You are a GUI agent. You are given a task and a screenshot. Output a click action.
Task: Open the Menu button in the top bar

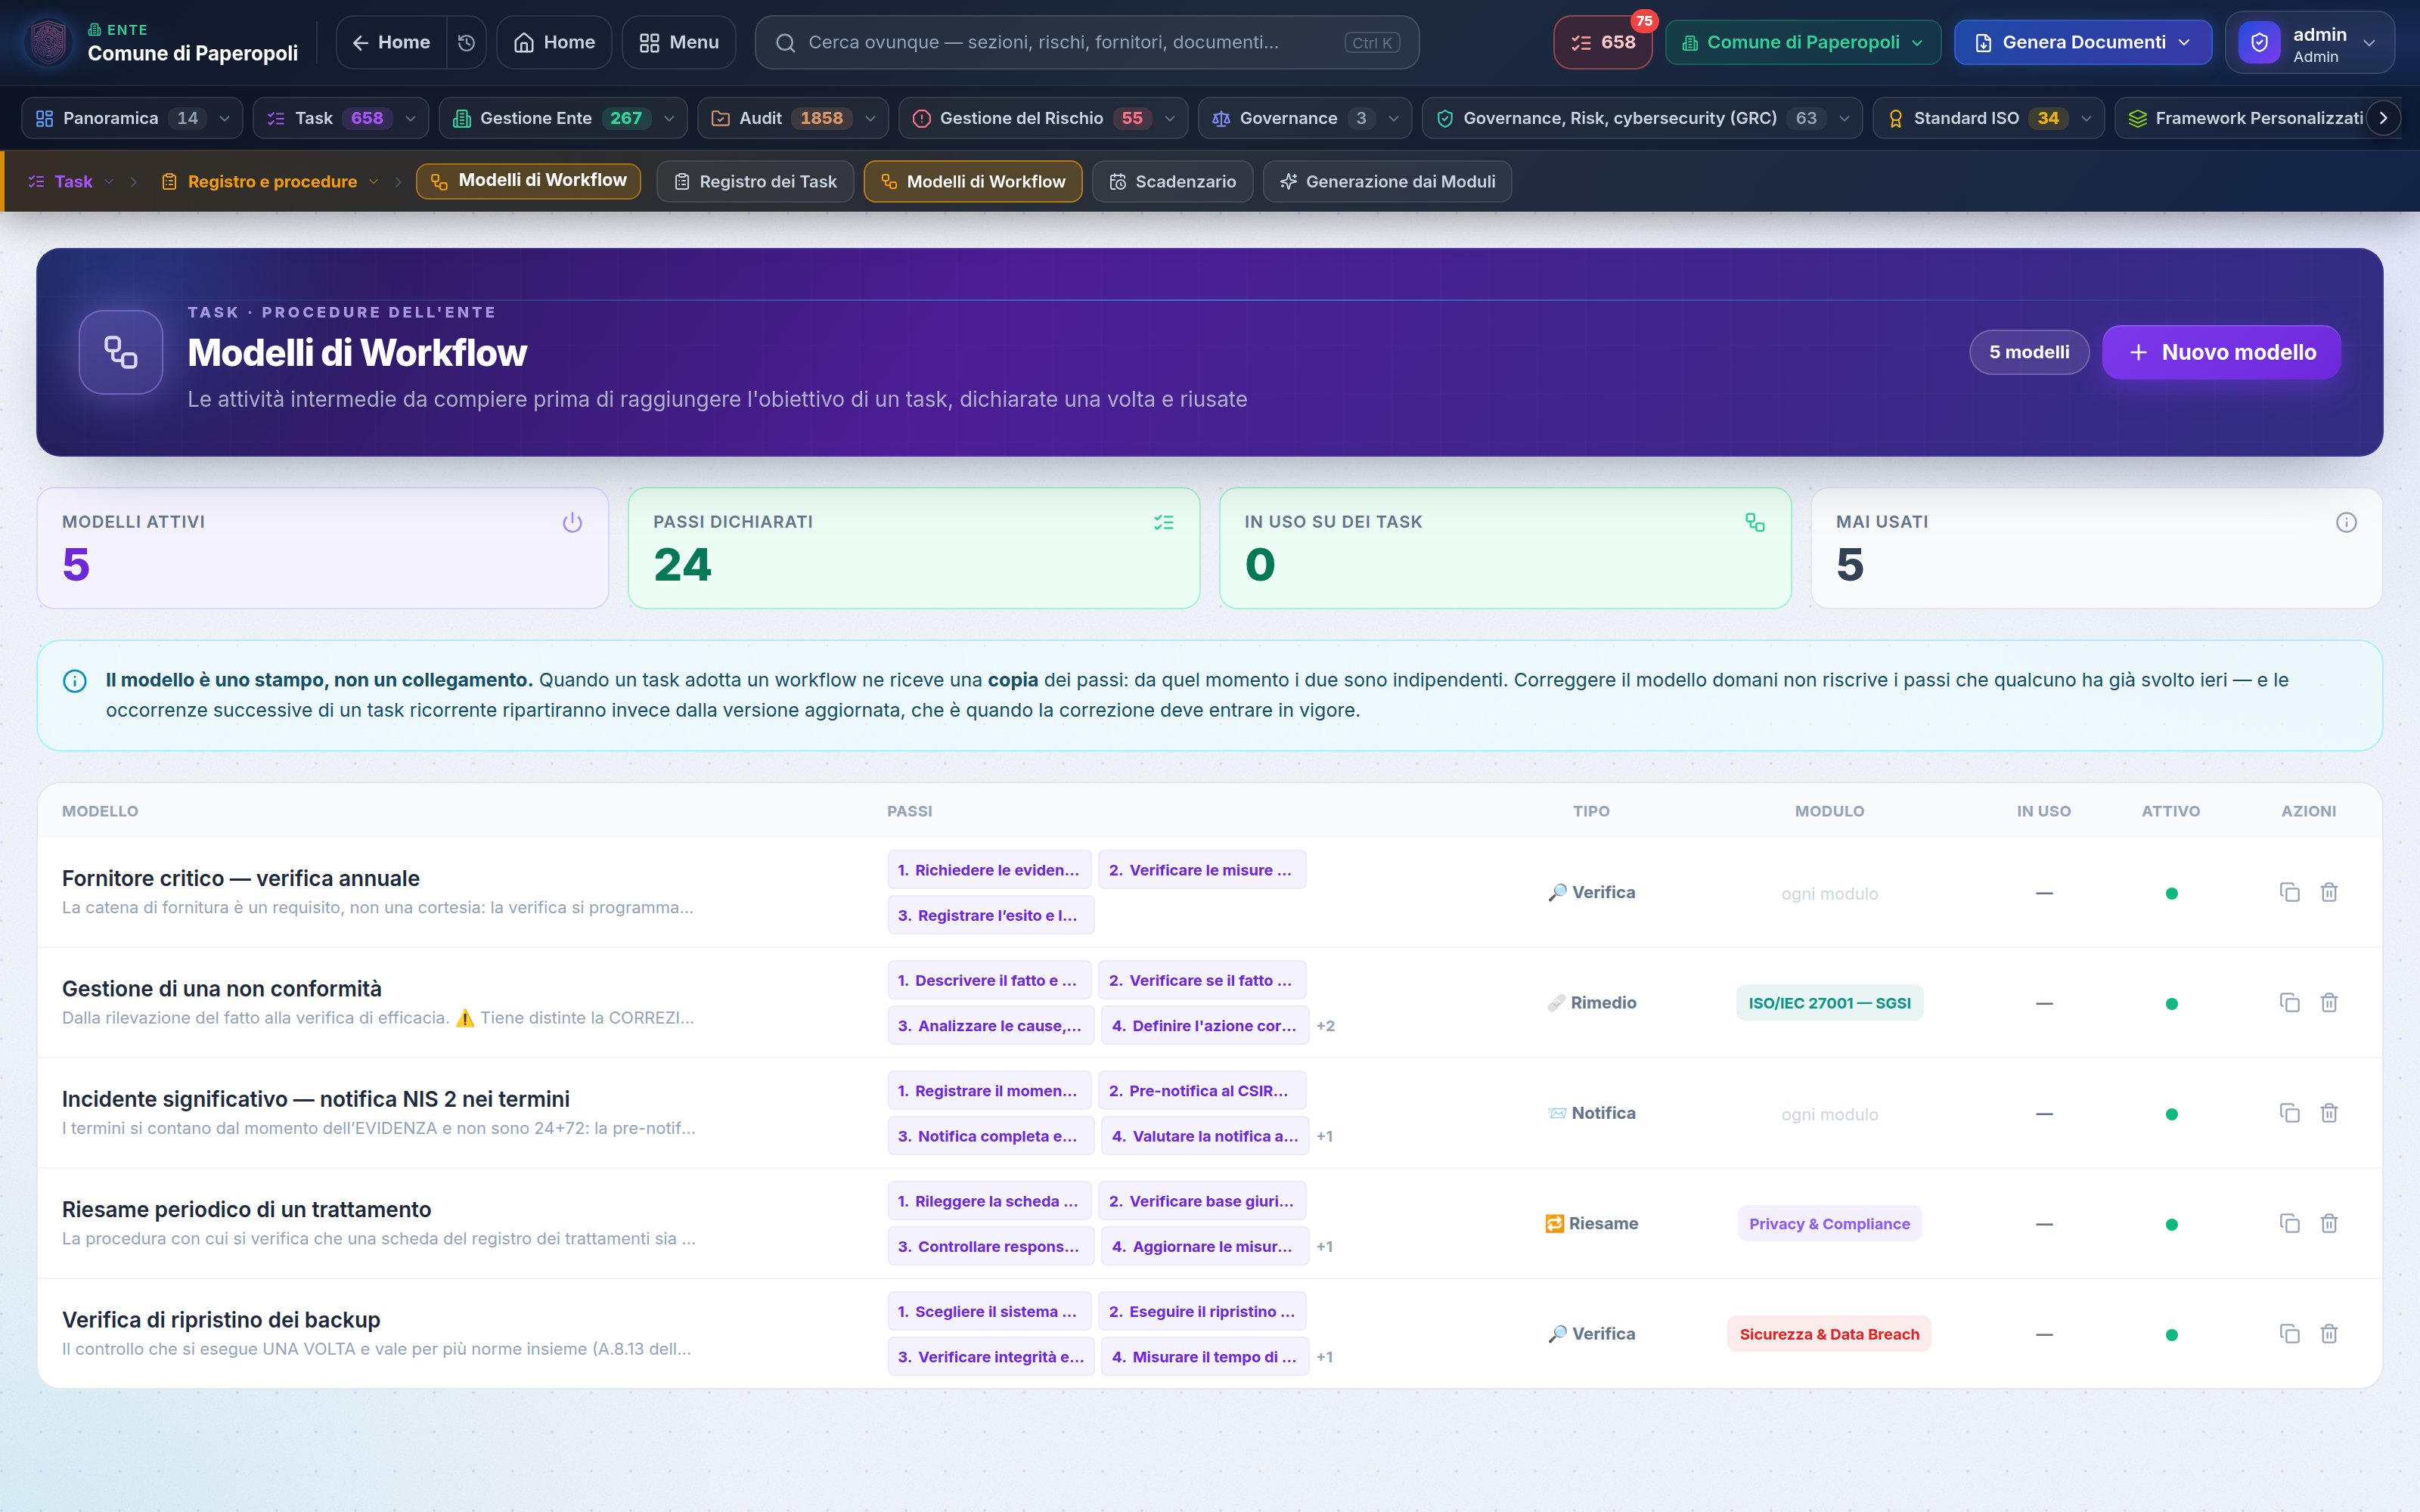(679, 42)
